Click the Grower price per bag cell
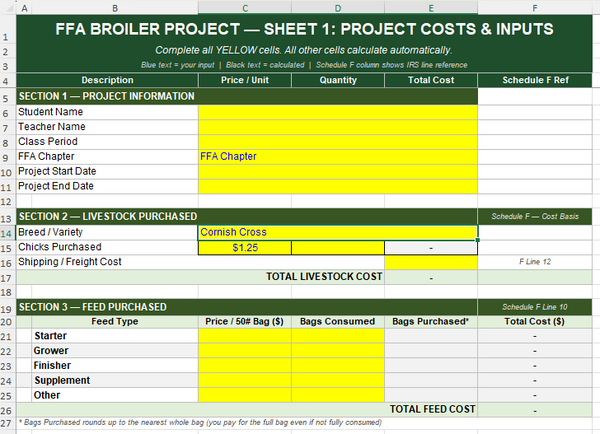 pos(245,351)
